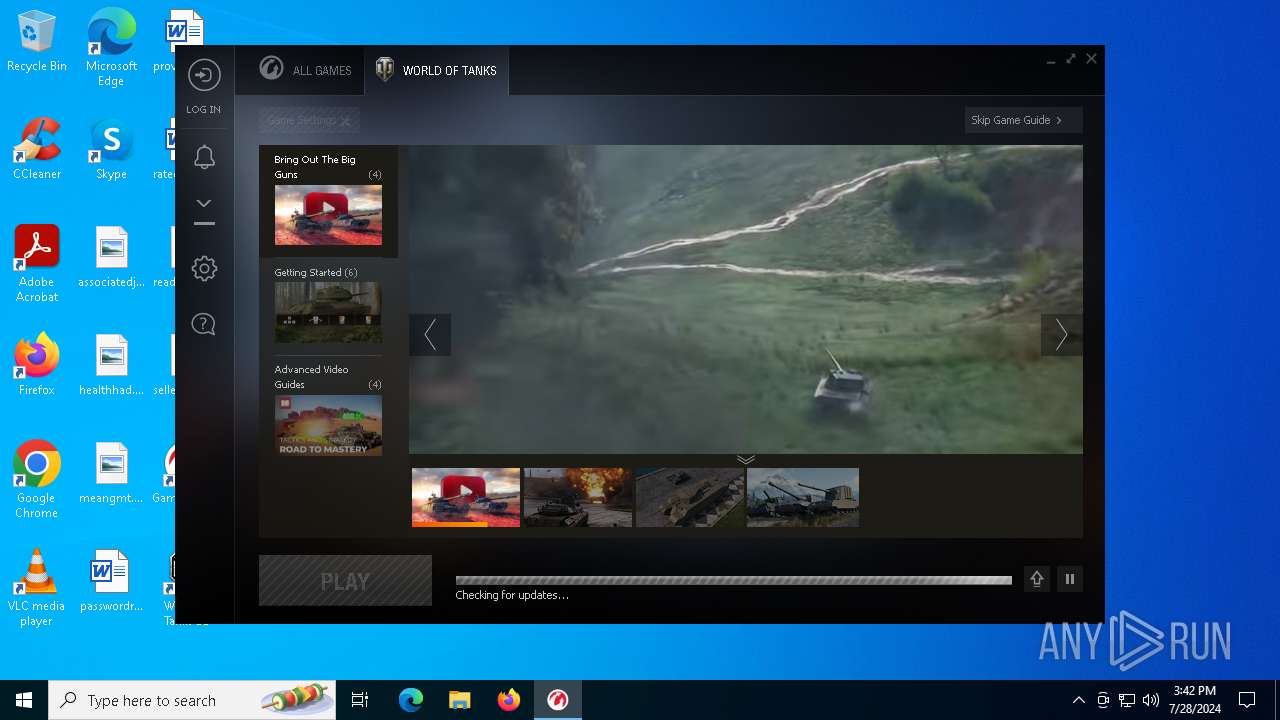Minimize the Game Center window

[x=1051, y=62]
